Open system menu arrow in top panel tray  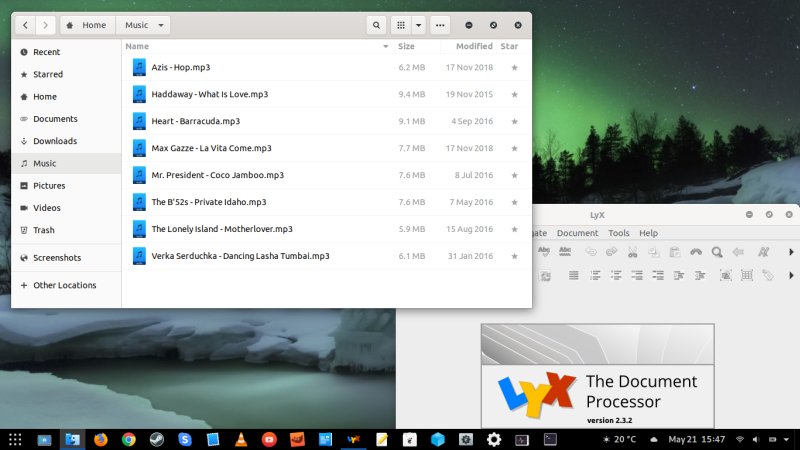pos(786,439)
